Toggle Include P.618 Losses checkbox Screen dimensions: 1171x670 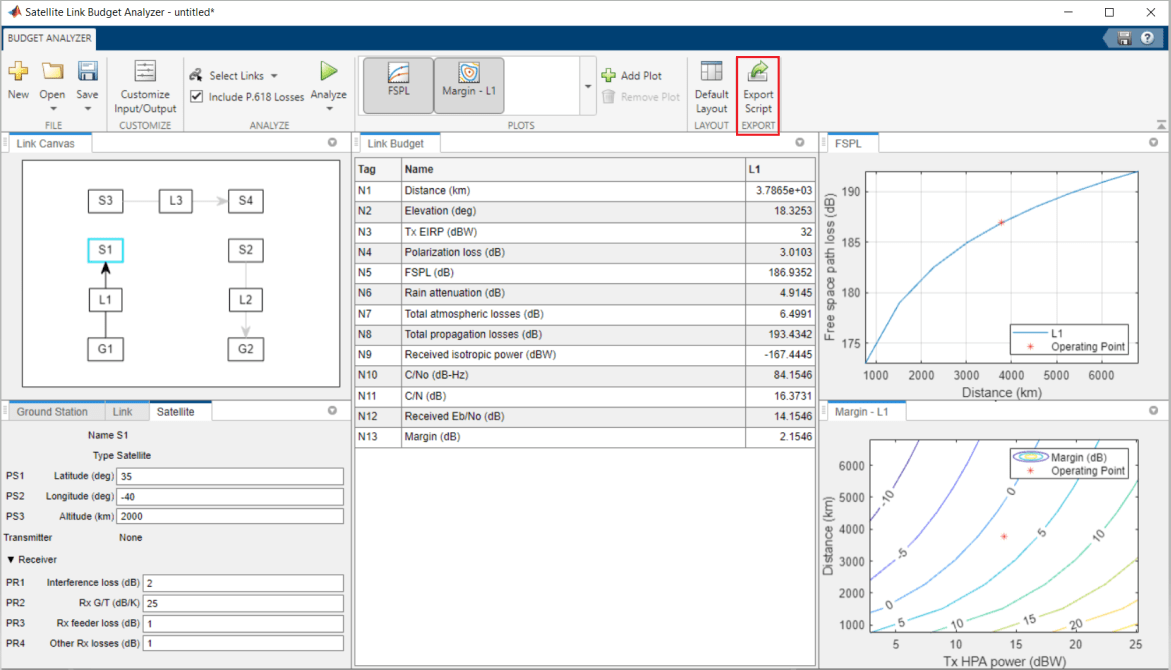pyautogui.click(x=197, y=97)
